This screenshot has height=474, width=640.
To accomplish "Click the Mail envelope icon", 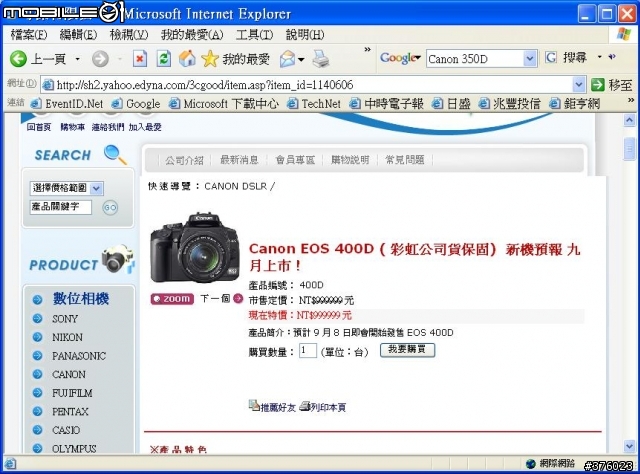I will coord(287,60).
